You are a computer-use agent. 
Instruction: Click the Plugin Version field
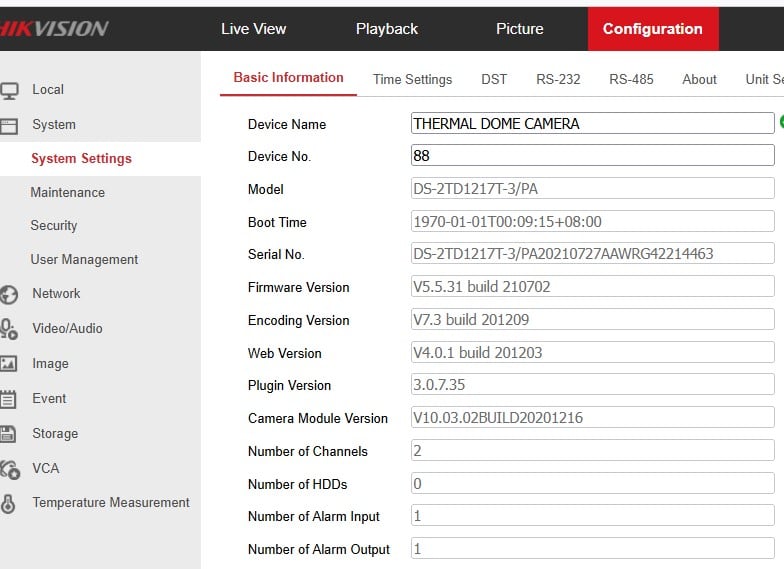tap(592, 384)
